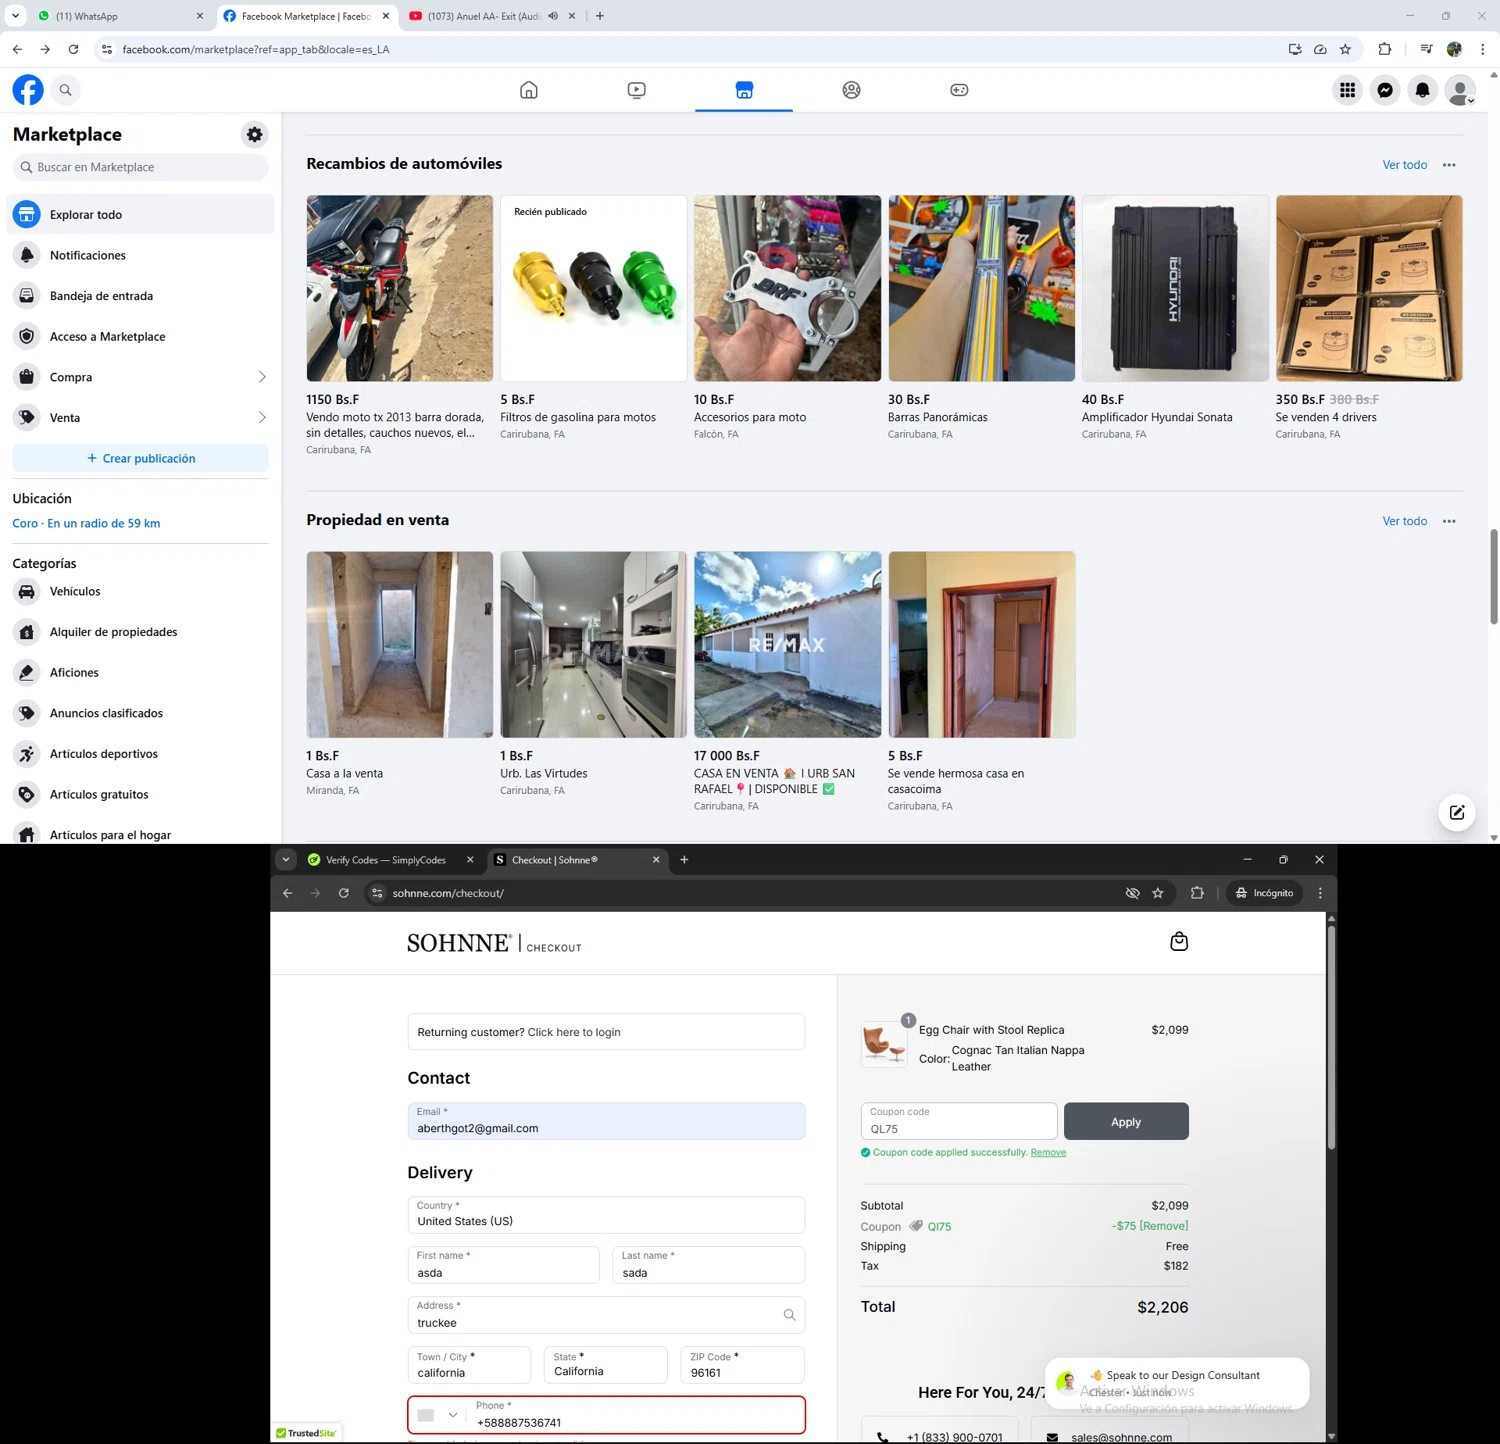This screenshot has width=1500, height=1444.
Task: Click here to login returning customer link
Action: click(x=574, y=1032)
